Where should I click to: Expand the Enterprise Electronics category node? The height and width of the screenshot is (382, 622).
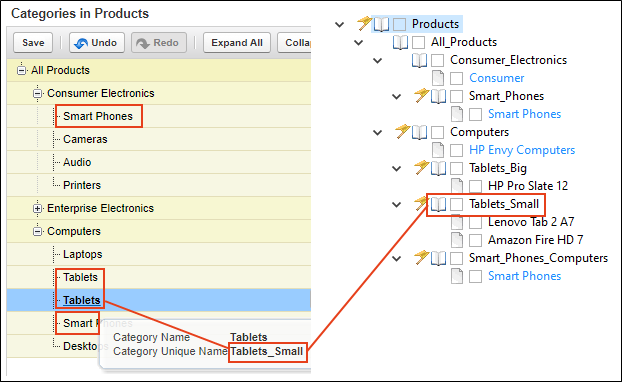point(37,208)
